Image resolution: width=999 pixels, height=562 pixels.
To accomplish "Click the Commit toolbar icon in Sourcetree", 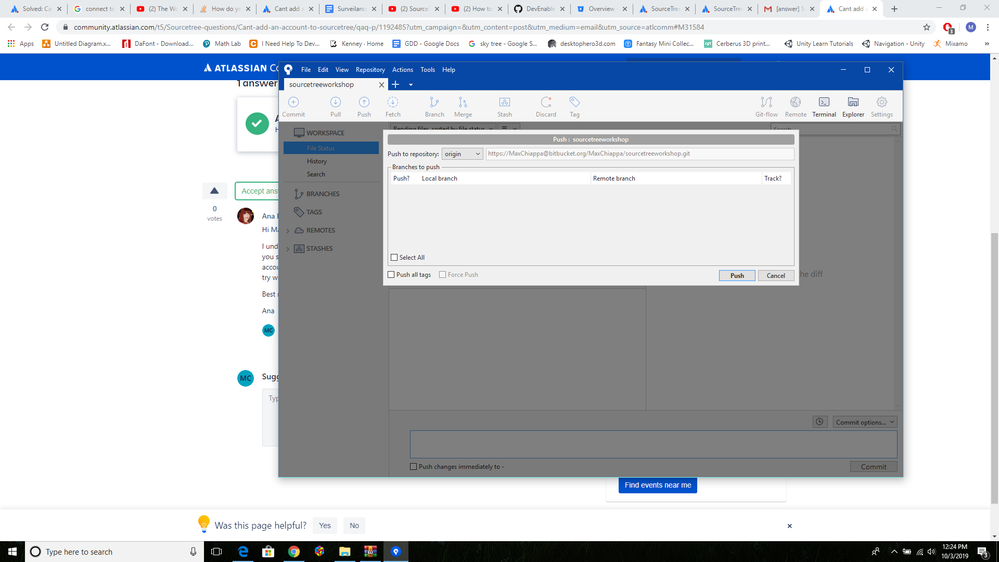I will pyautogui.click(x=293, y=106).
